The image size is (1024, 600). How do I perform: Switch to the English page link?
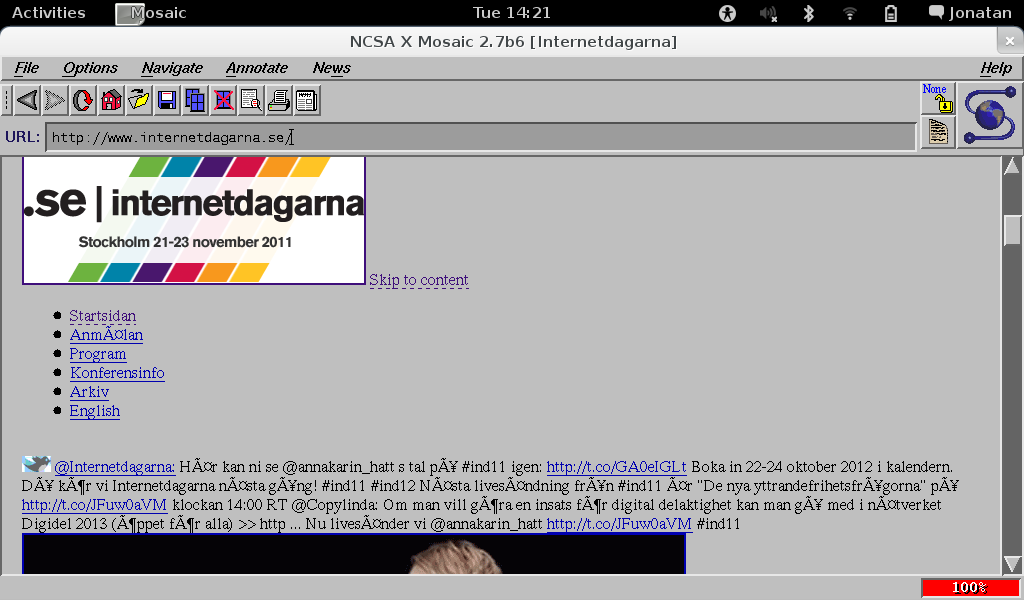click(x=95, y=411)
